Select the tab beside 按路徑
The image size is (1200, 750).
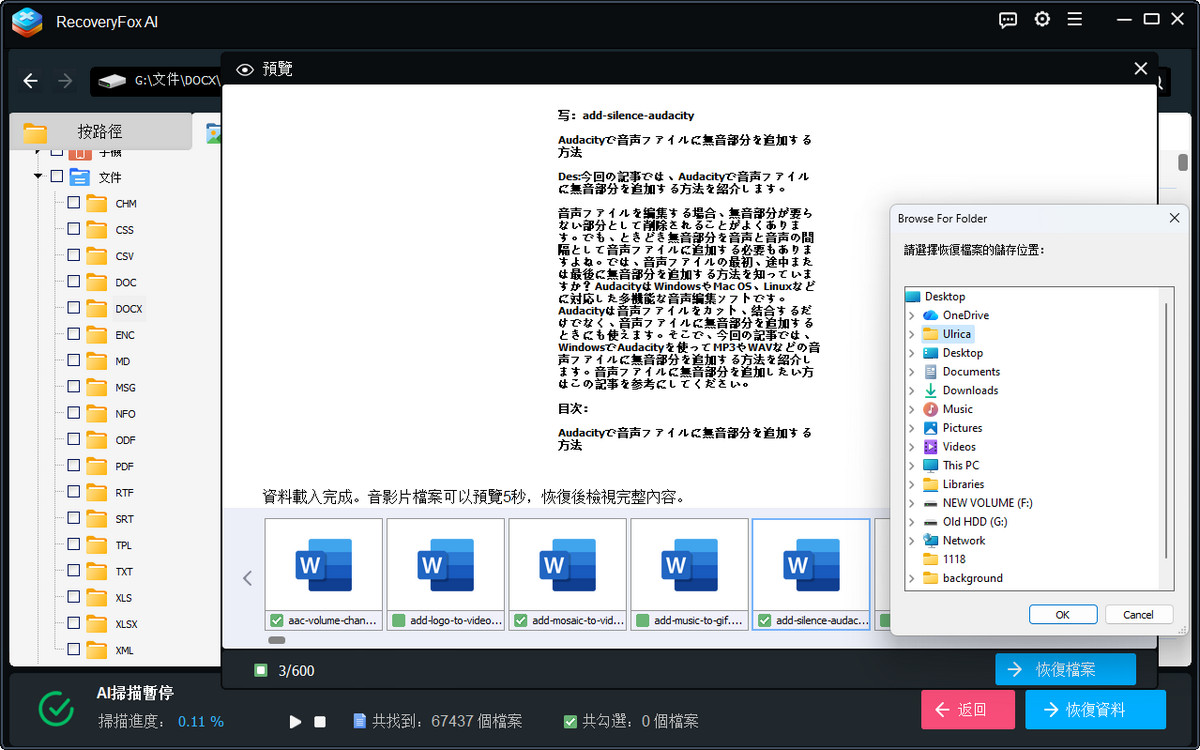click(x=213, y=131)
